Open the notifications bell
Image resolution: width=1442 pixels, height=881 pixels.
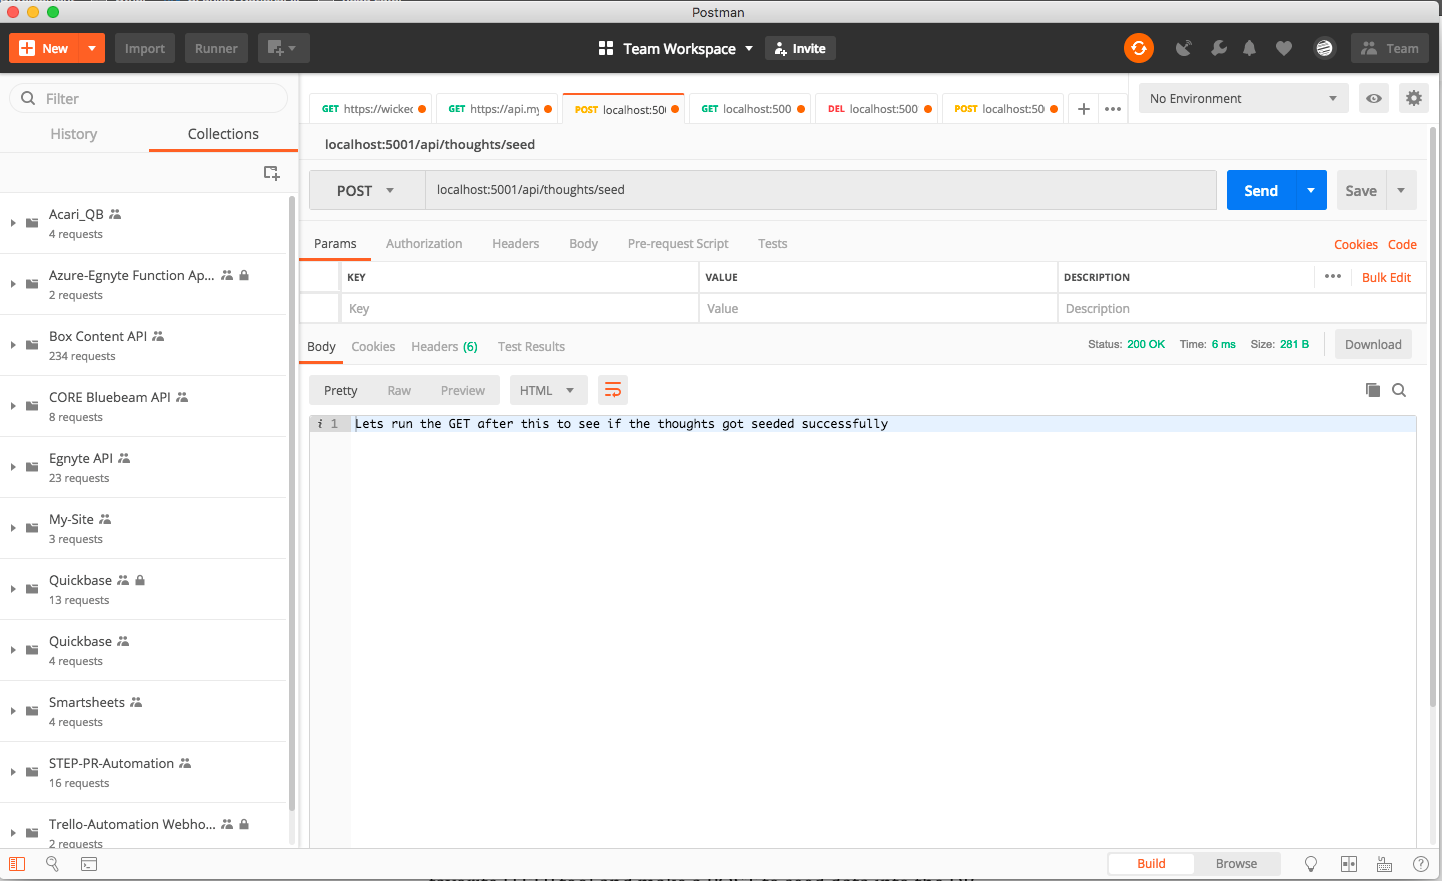click(1249, 48)
